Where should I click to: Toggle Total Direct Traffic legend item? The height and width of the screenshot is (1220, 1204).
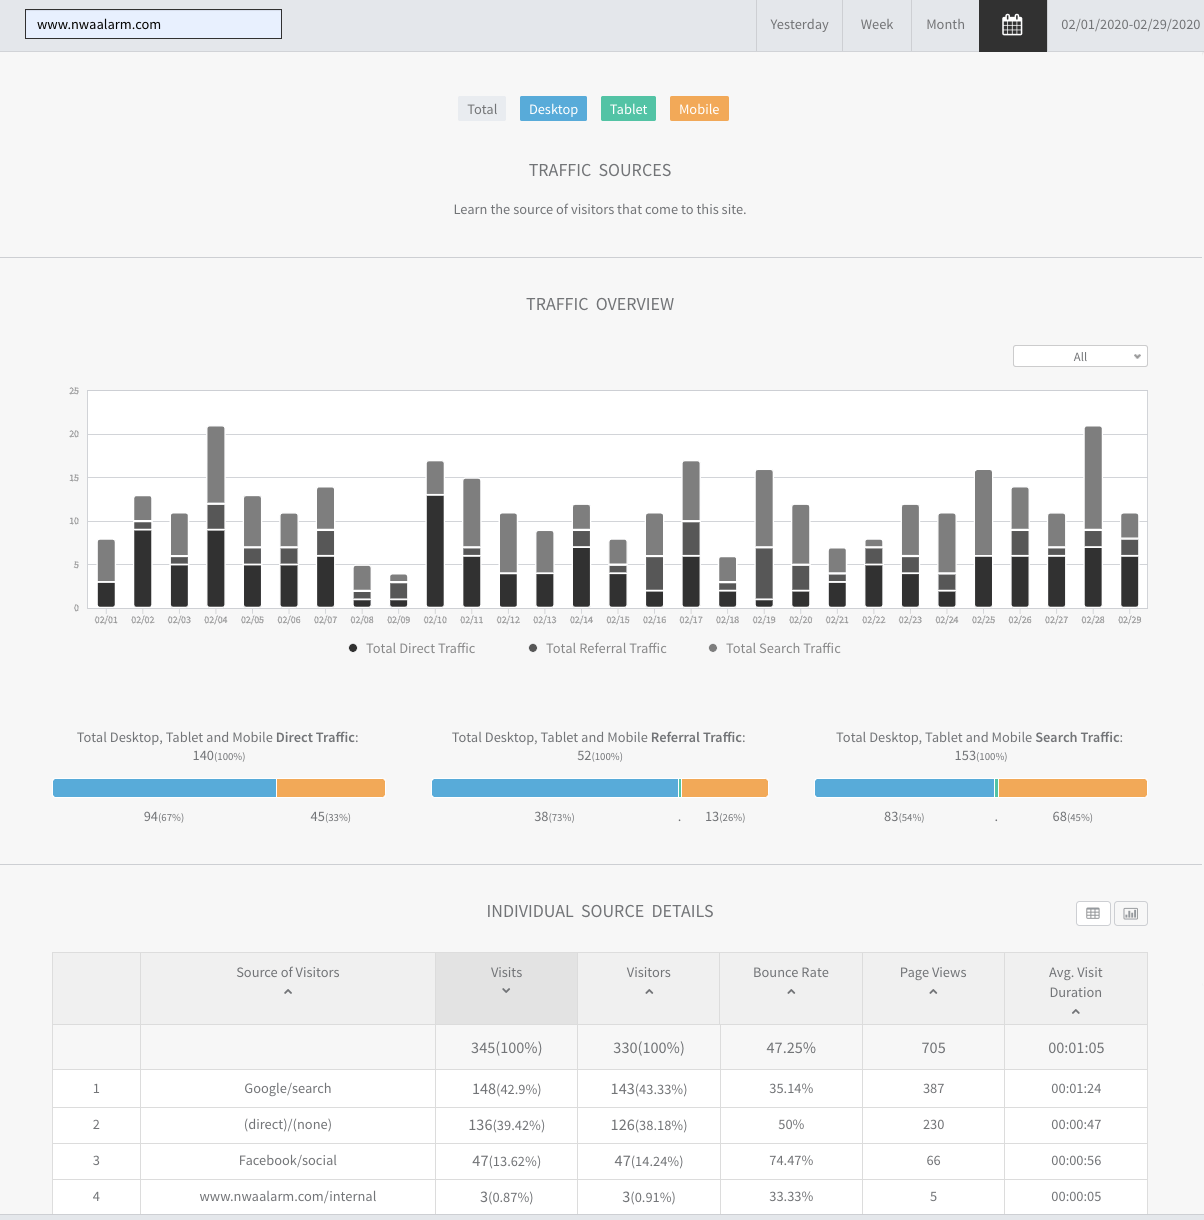[x=412, y=648]
